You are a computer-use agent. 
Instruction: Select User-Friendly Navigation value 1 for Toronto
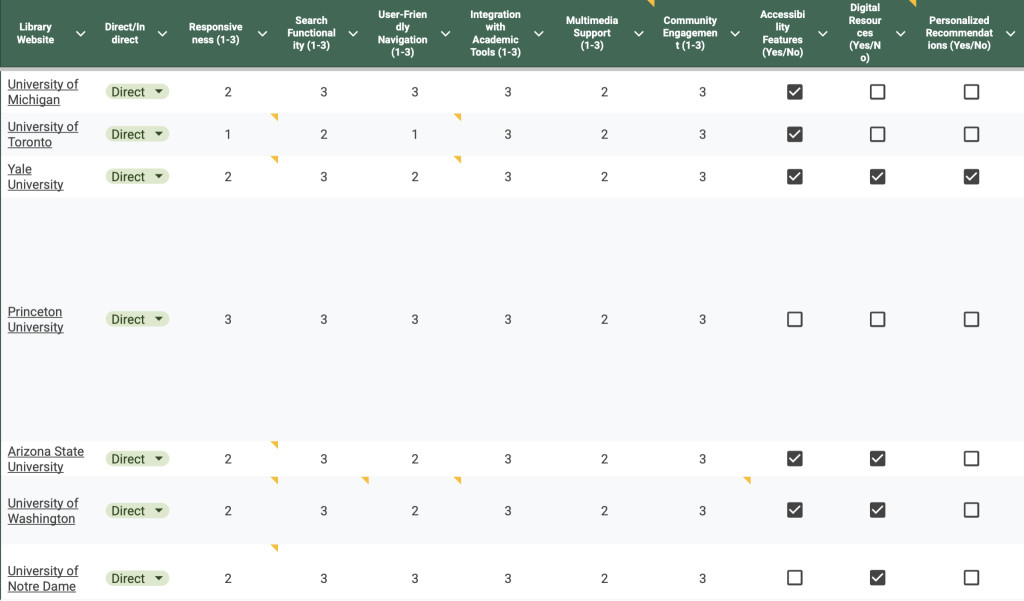415,135
